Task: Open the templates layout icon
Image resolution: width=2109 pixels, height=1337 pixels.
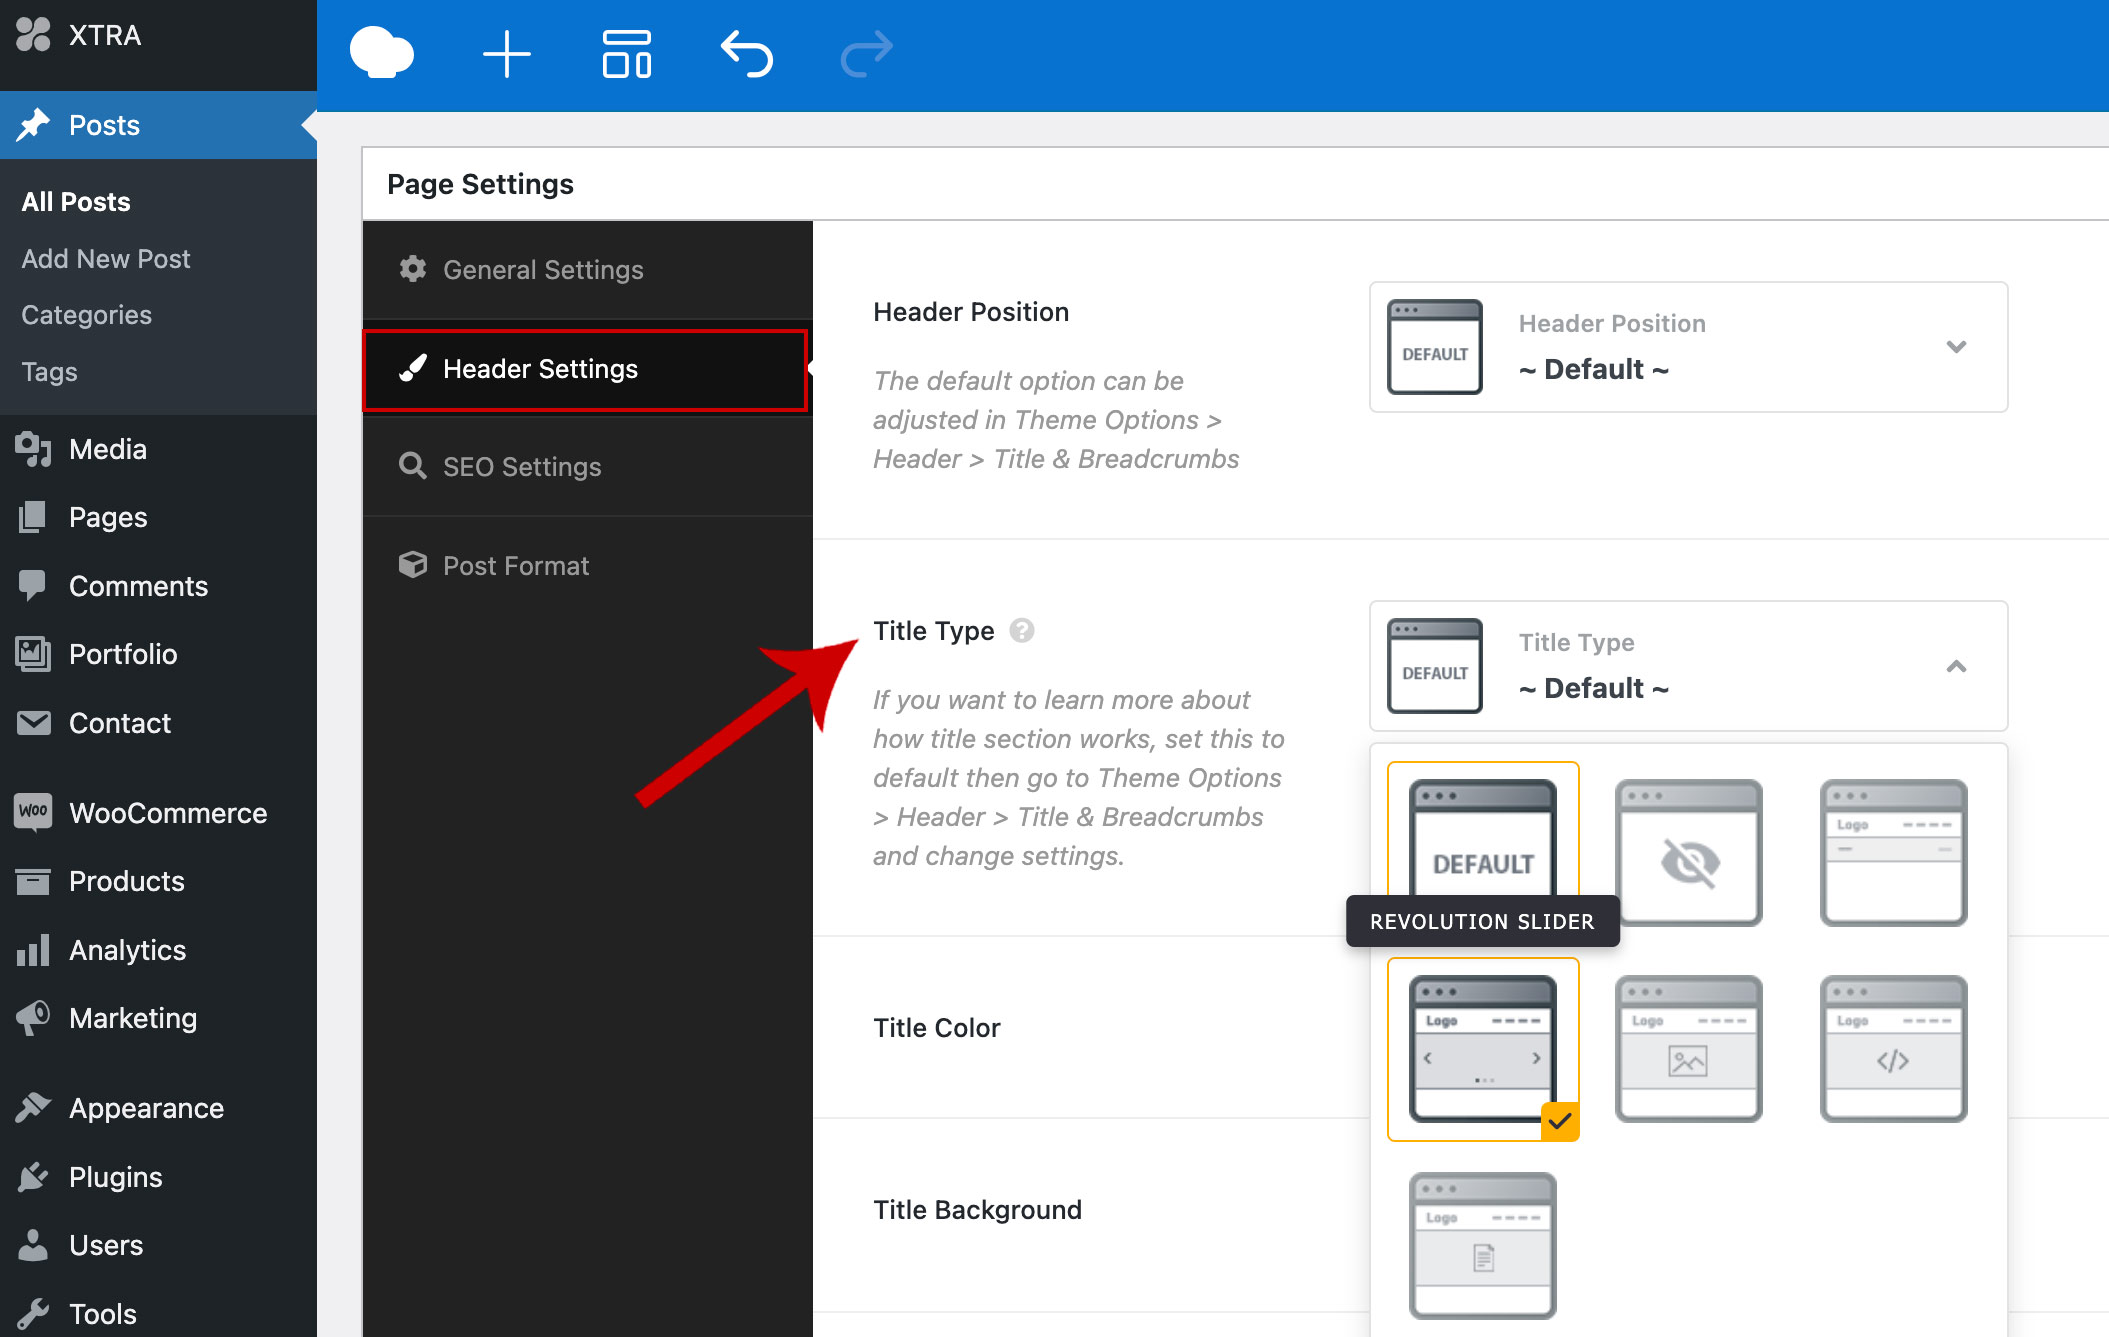Action: click(627, 54)
